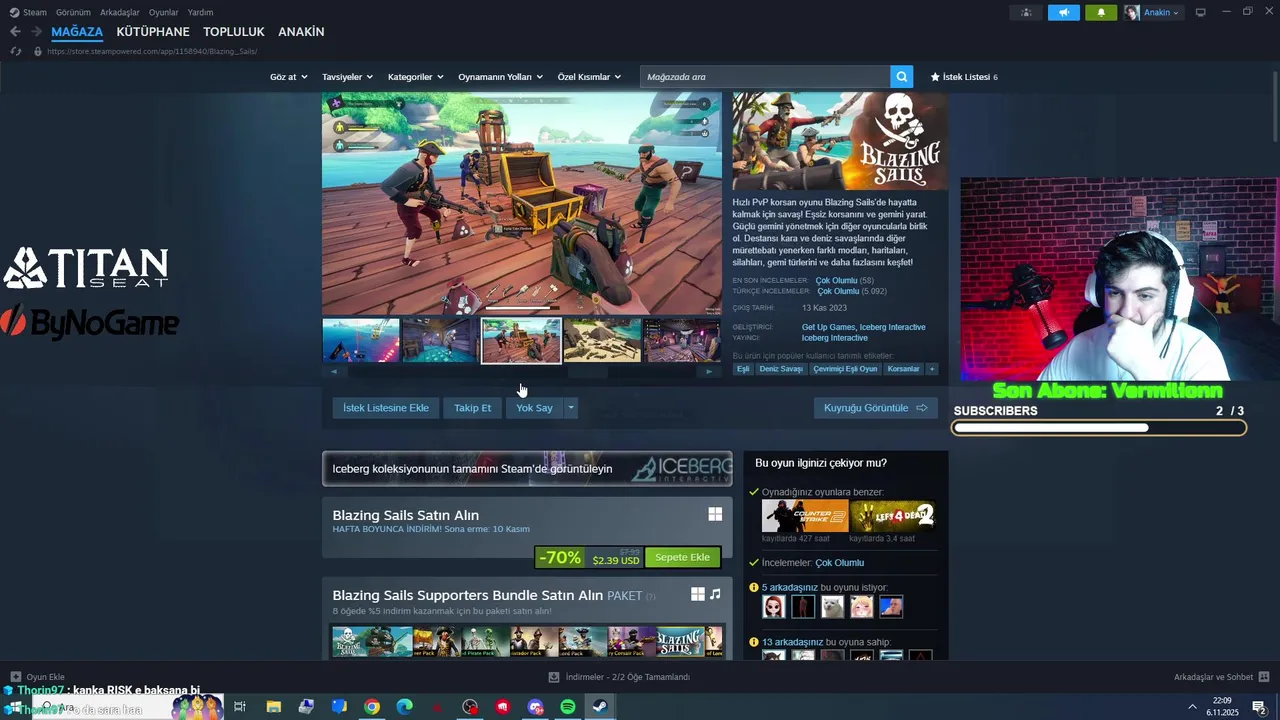Switch to the TOPLULUK tab
This screenshot has height=720, width=1280.
click(234, 32)
